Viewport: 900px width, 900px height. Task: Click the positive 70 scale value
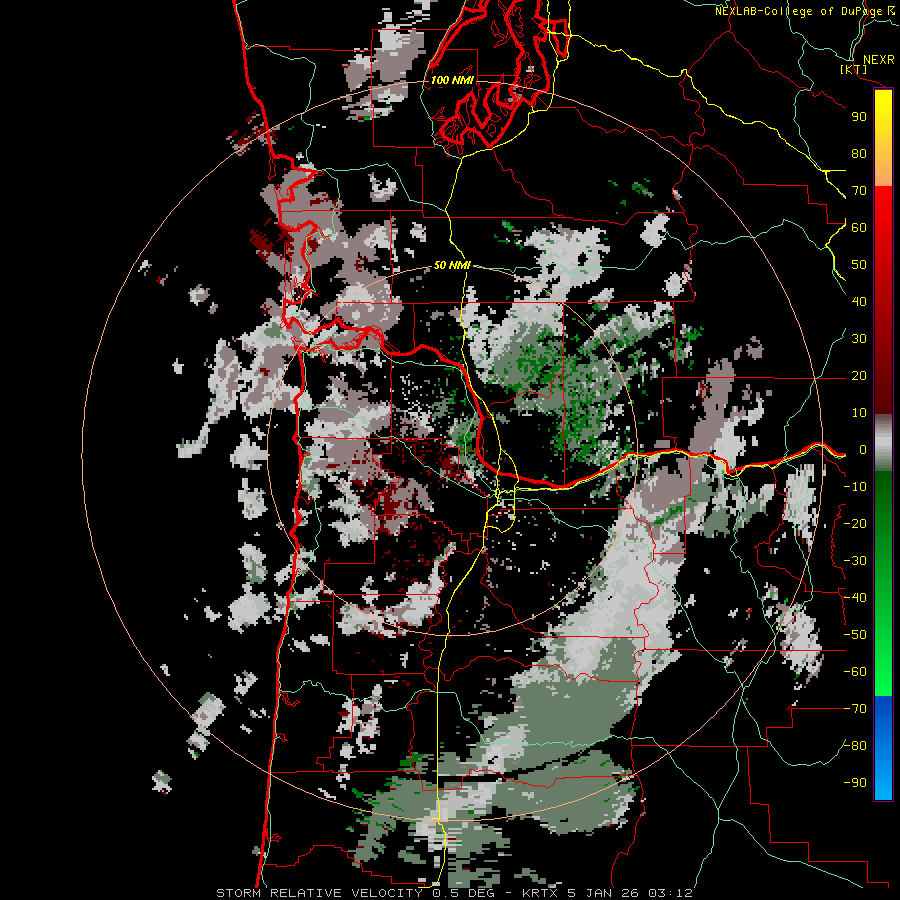859,191
